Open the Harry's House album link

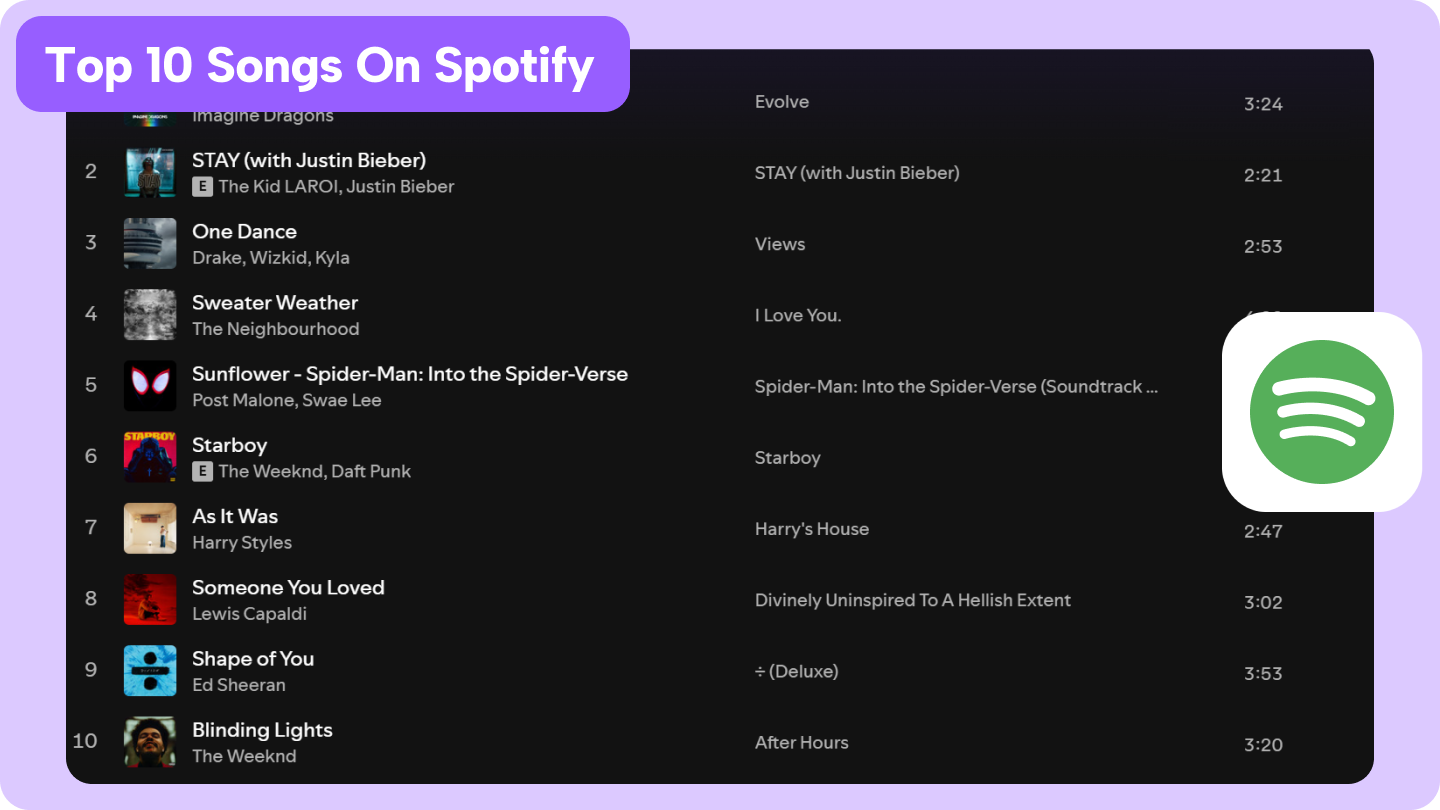click(x=811, y=529)
